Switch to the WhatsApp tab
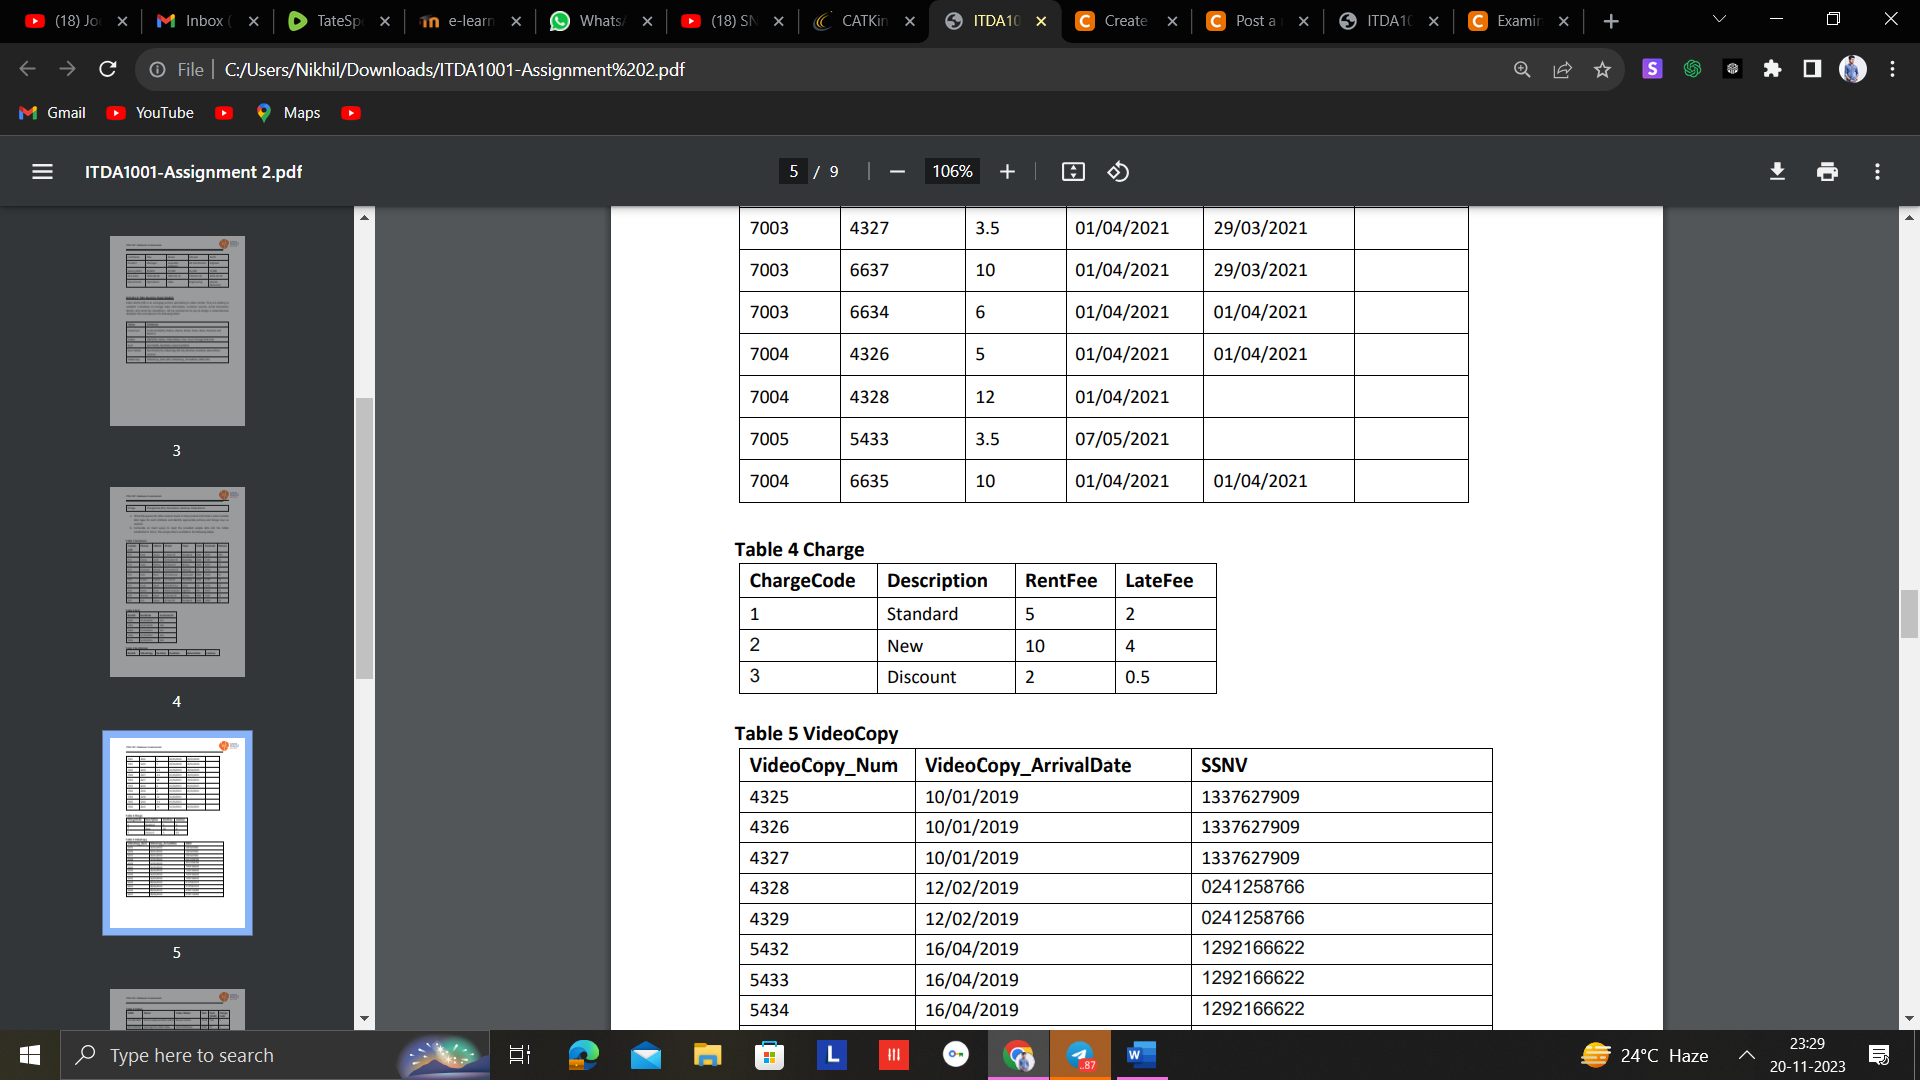 click(600, 20)
